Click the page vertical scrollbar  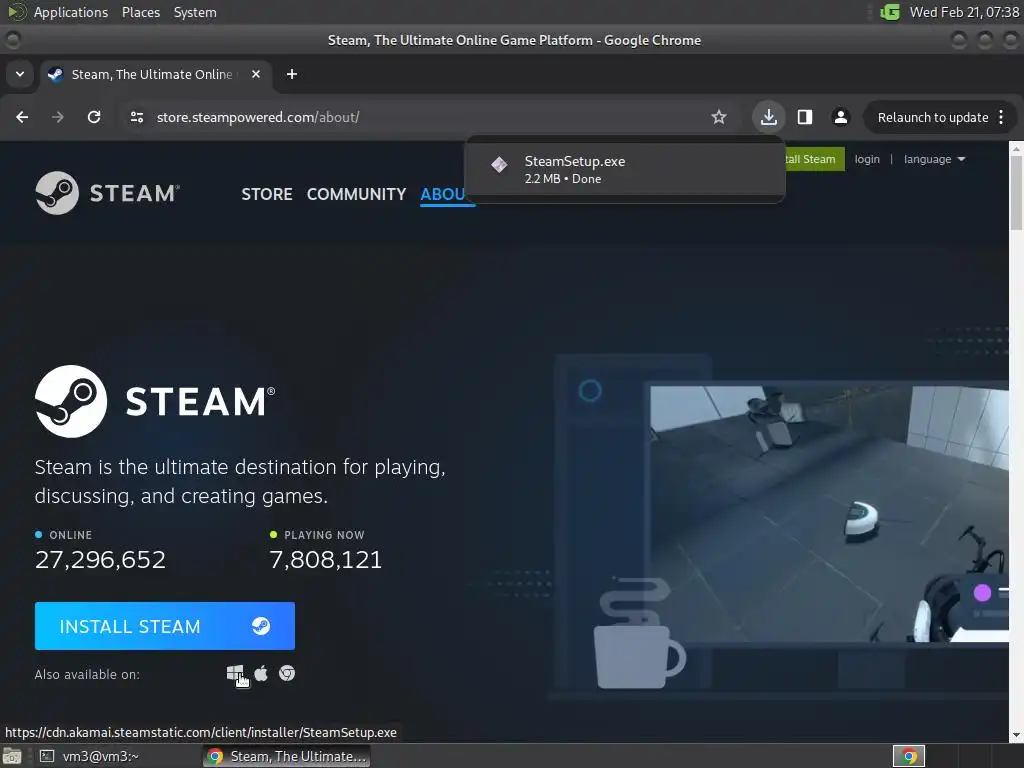[x=1016, y=193]
